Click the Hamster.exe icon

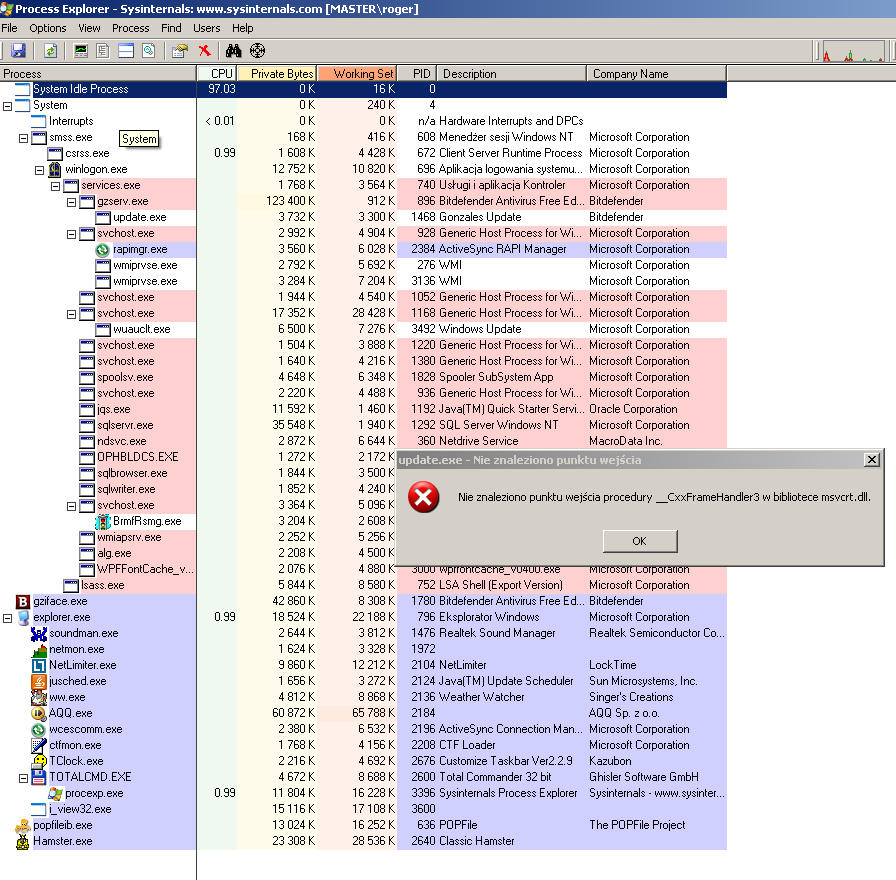click(x=23, y=841)
